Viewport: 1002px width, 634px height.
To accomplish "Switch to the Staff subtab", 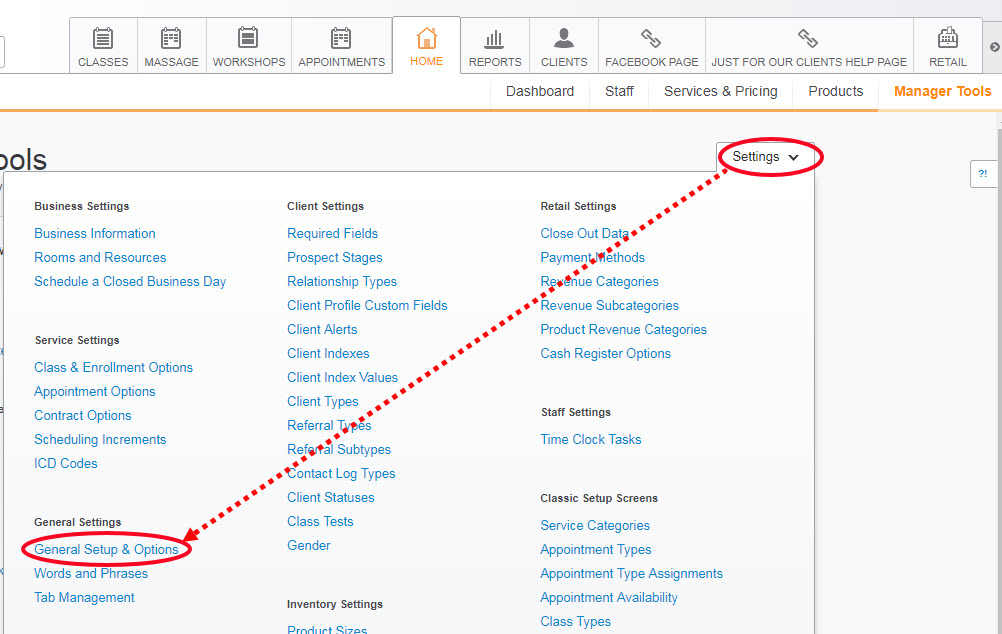I will [x=619, y=91].
